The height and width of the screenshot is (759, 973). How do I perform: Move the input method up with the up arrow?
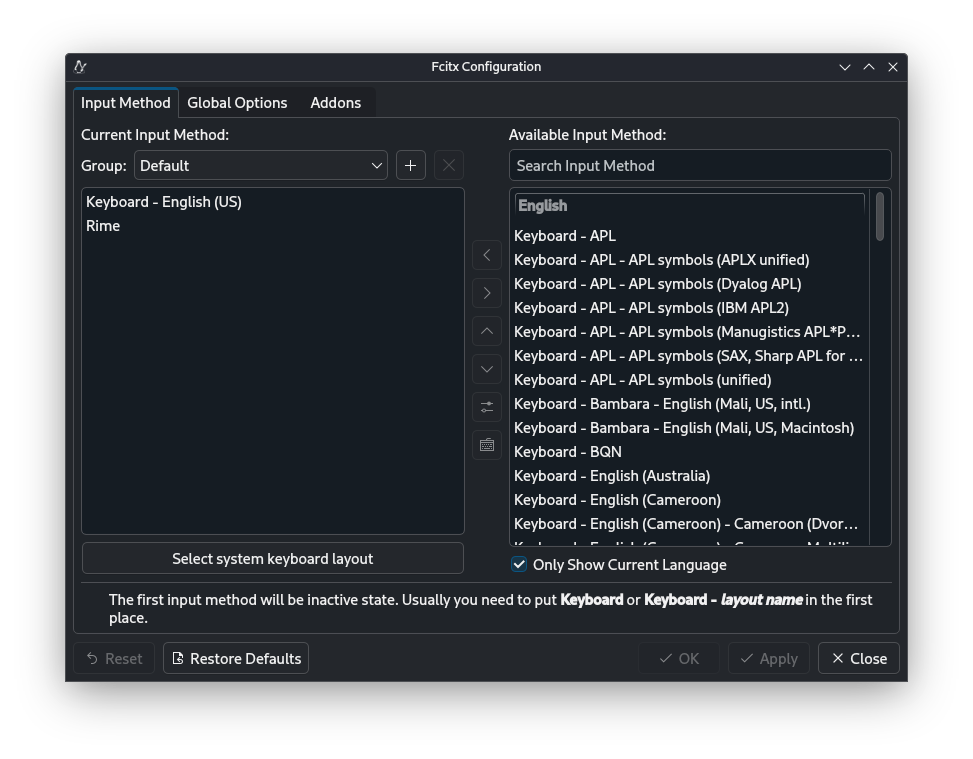pyautogui.click(x=487, y=331)
